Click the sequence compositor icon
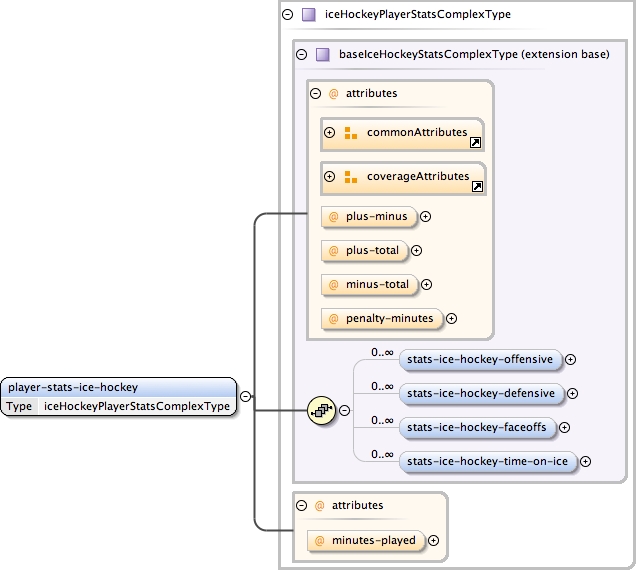Image resolution: width=636 pixels, height=570 pixels. pos(319,409)
